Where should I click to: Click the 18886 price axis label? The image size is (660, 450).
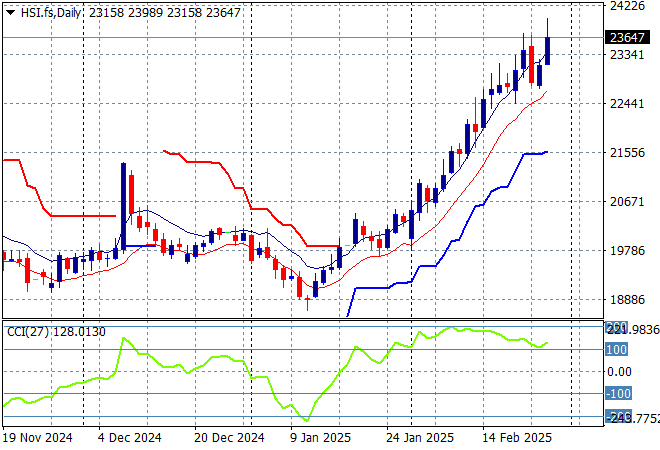pos(625,300)
